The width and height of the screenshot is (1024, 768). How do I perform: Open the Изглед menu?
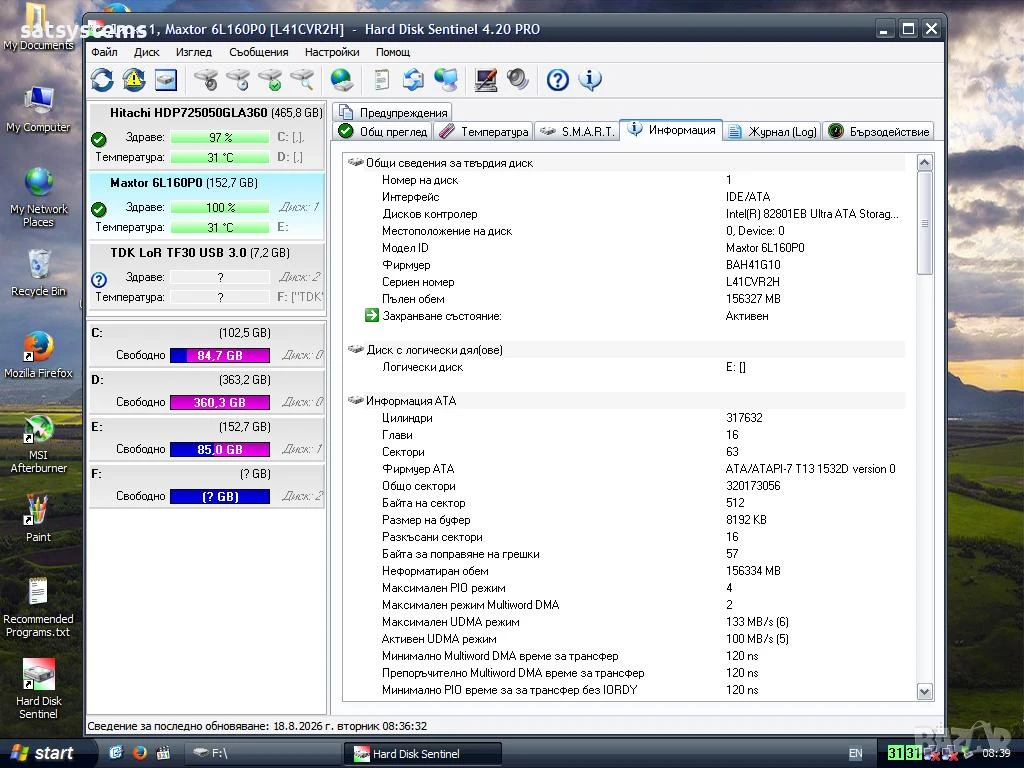[193, 52]
